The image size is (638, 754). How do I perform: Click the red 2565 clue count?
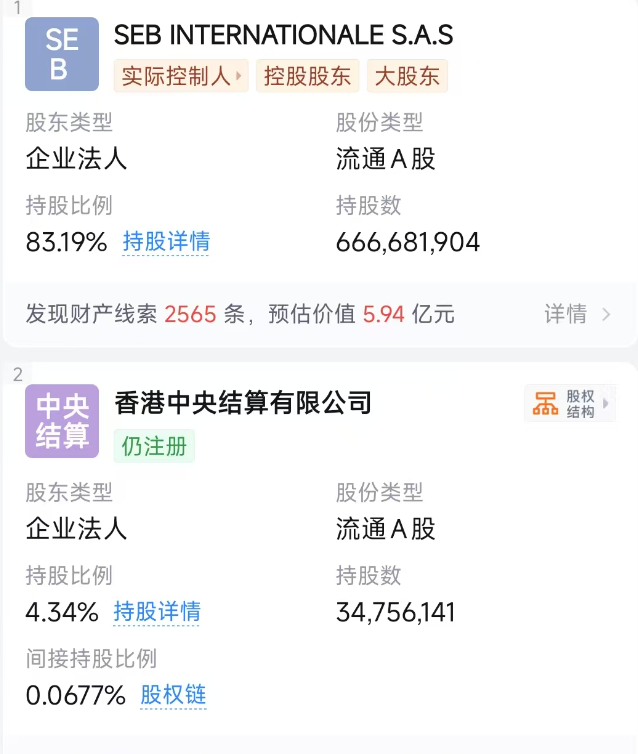pos(190,314)
